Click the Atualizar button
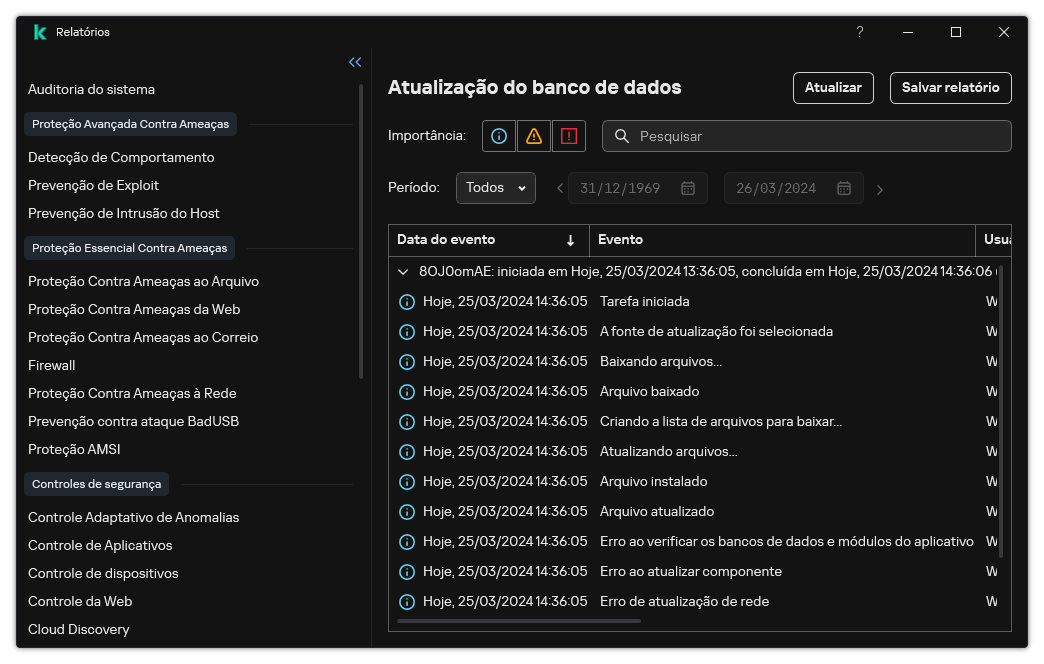The image size is (1044, 664). pos(833,88)
